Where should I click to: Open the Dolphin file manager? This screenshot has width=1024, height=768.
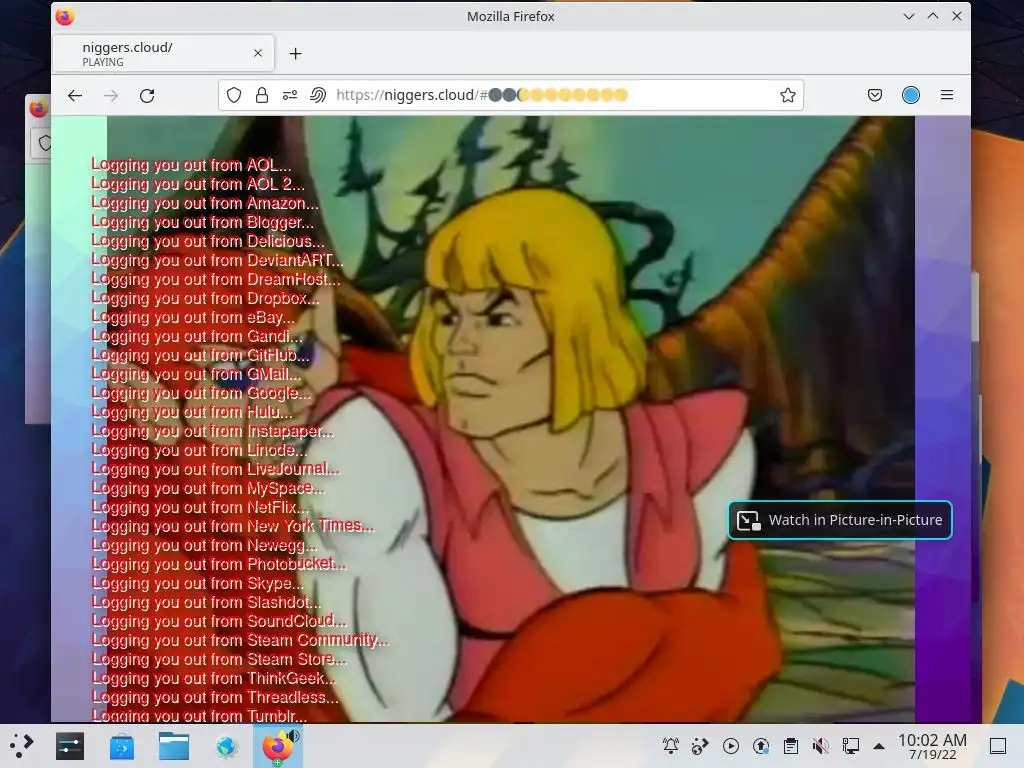click(174, 746)
